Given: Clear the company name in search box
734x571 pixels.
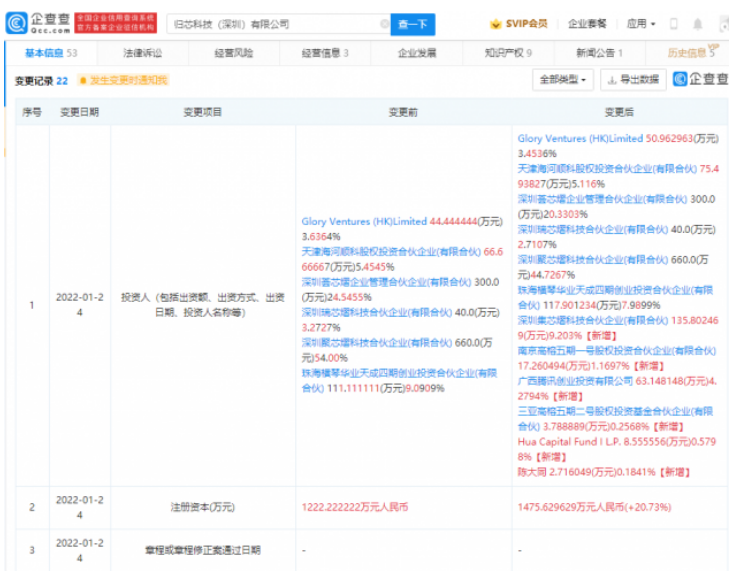Looking at the screenshot, I should pyautogui.click(x=384, y=24).
